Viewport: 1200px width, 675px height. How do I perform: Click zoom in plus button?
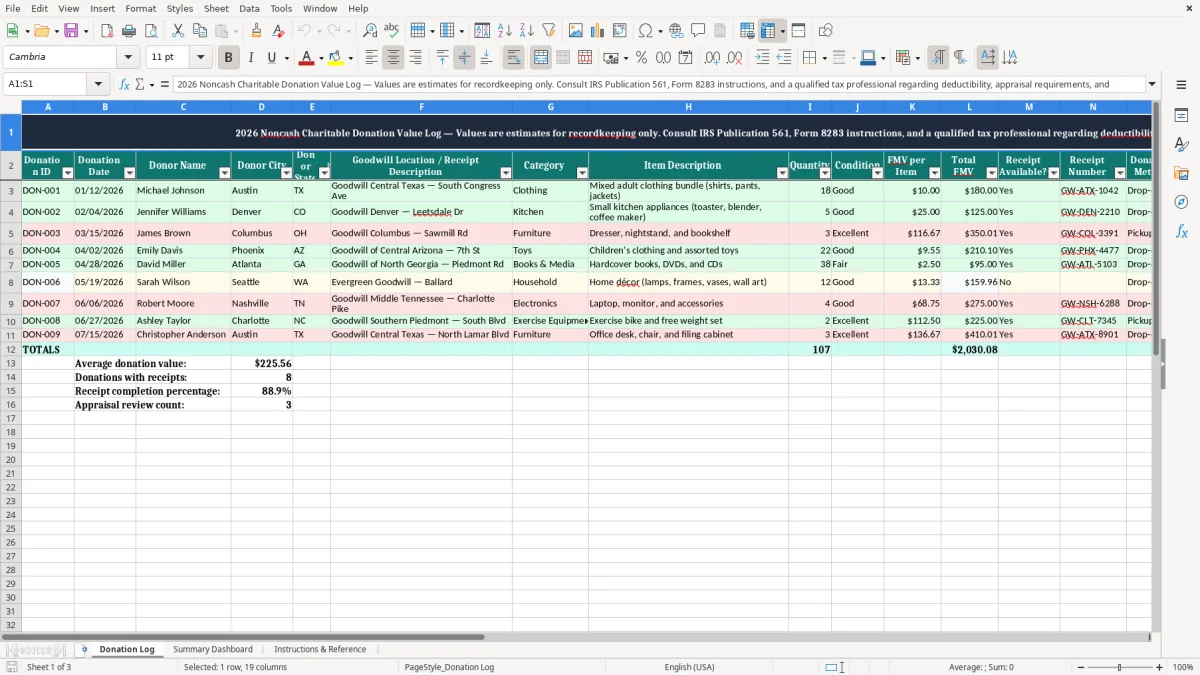click(1160, 667)
